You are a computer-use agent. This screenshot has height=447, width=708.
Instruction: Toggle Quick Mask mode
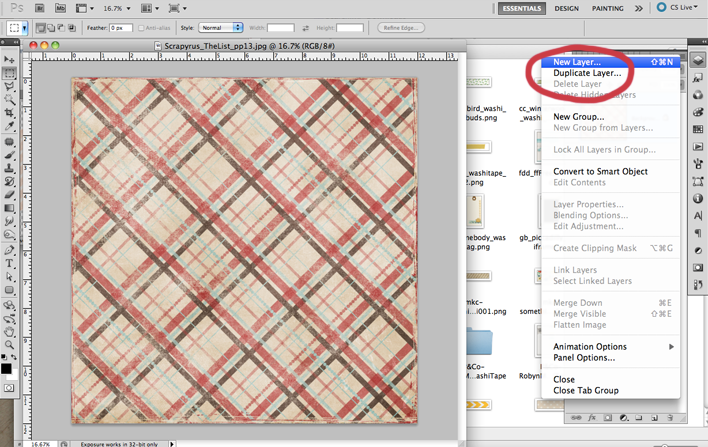pos(9,388)
